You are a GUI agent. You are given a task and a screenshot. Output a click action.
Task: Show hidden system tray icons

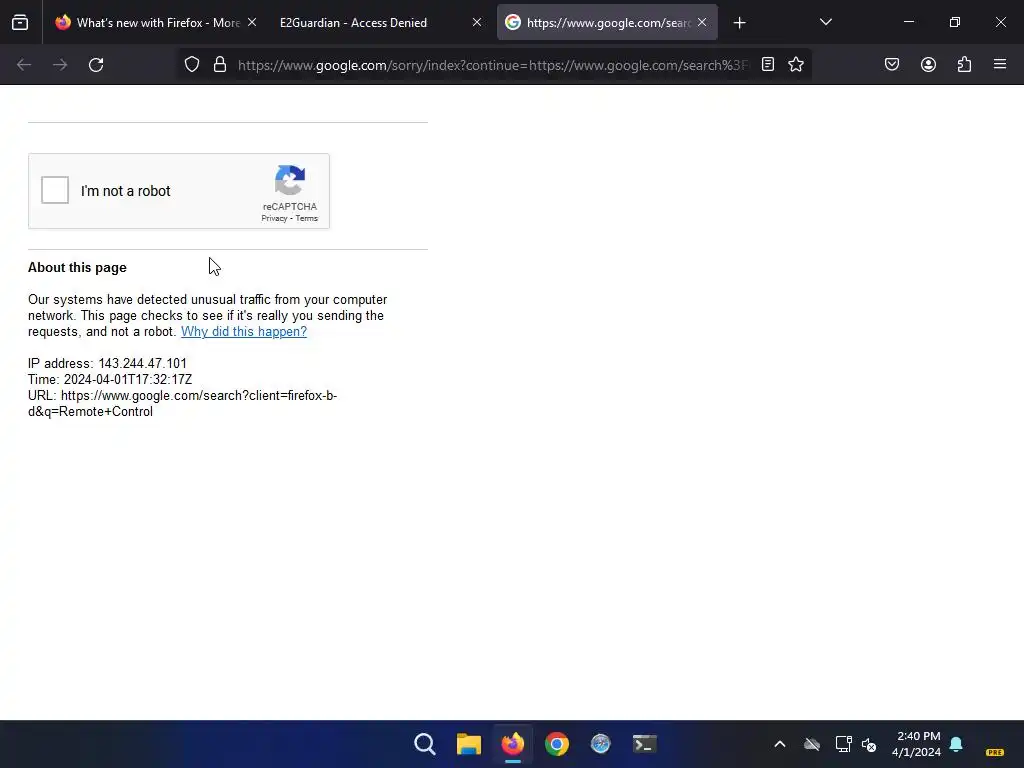click(780, 744)
